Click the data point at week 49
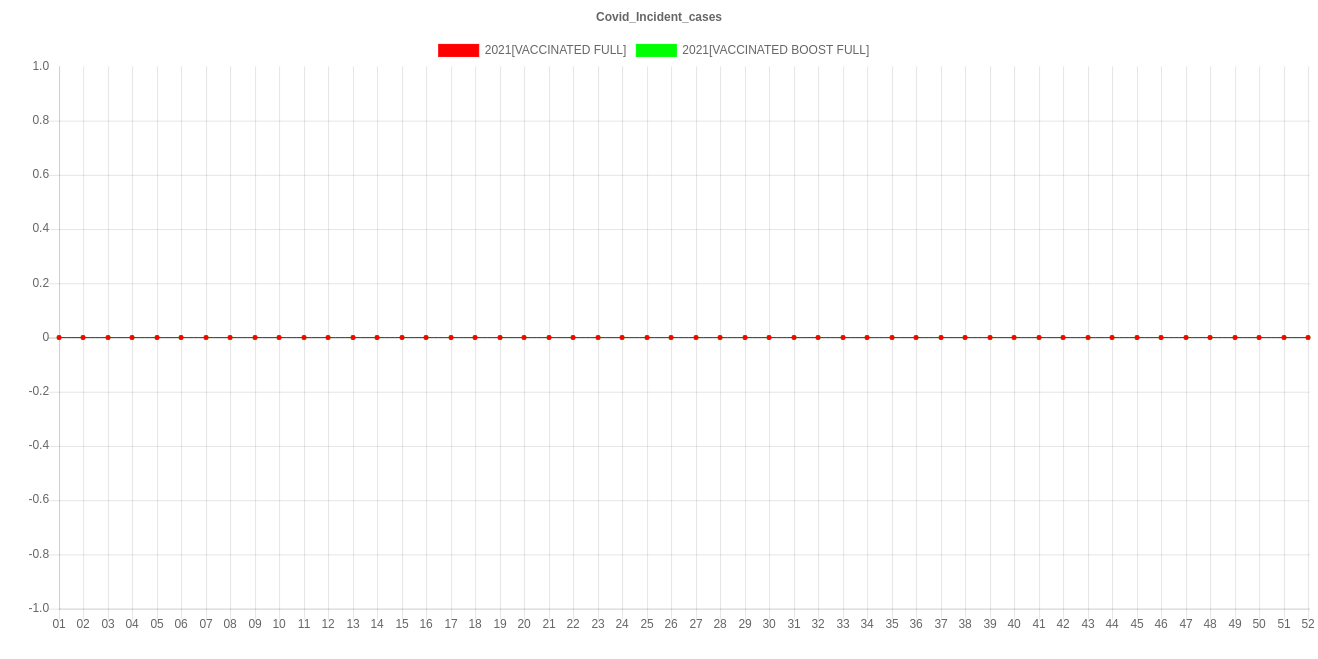 point(1235,337)
